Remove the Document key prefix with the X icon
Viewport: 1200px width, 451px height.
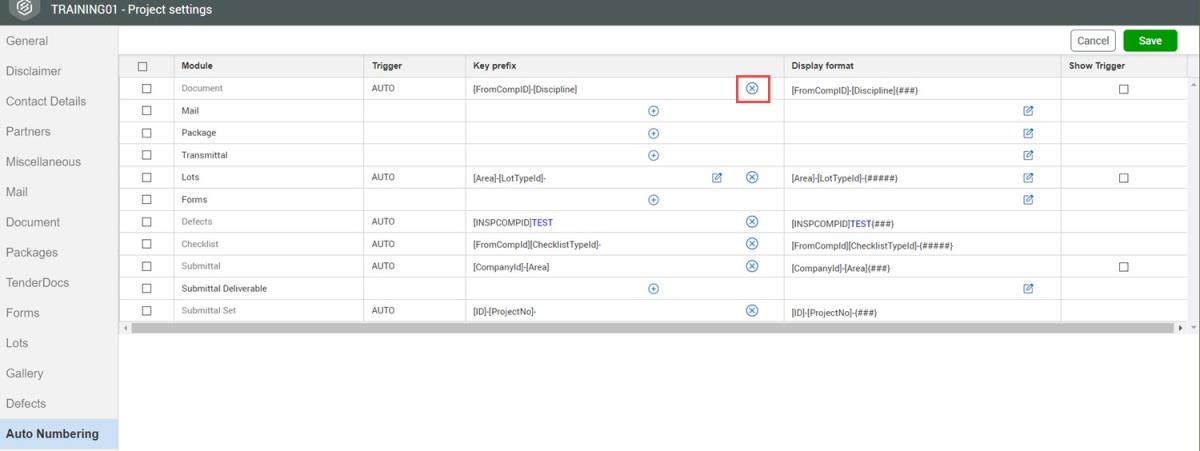click(752, 89)
